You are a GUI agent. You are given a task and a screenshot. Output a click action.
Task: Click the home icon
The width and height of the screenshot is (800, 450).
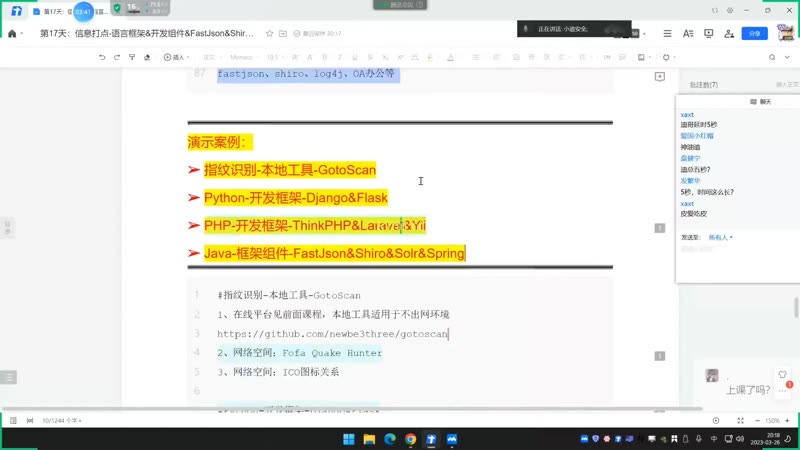click(x=12, y=34)
